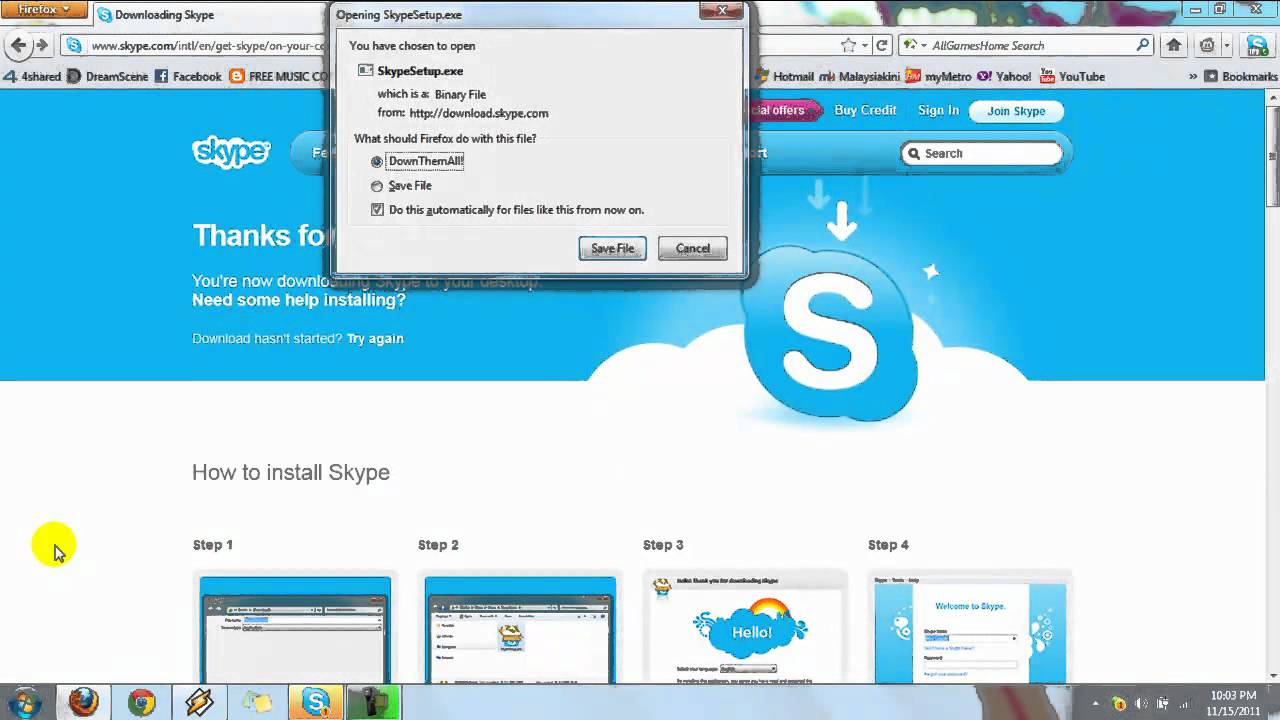
Task: Open the Firefox menu button dropdown
Action: [44, 10]
